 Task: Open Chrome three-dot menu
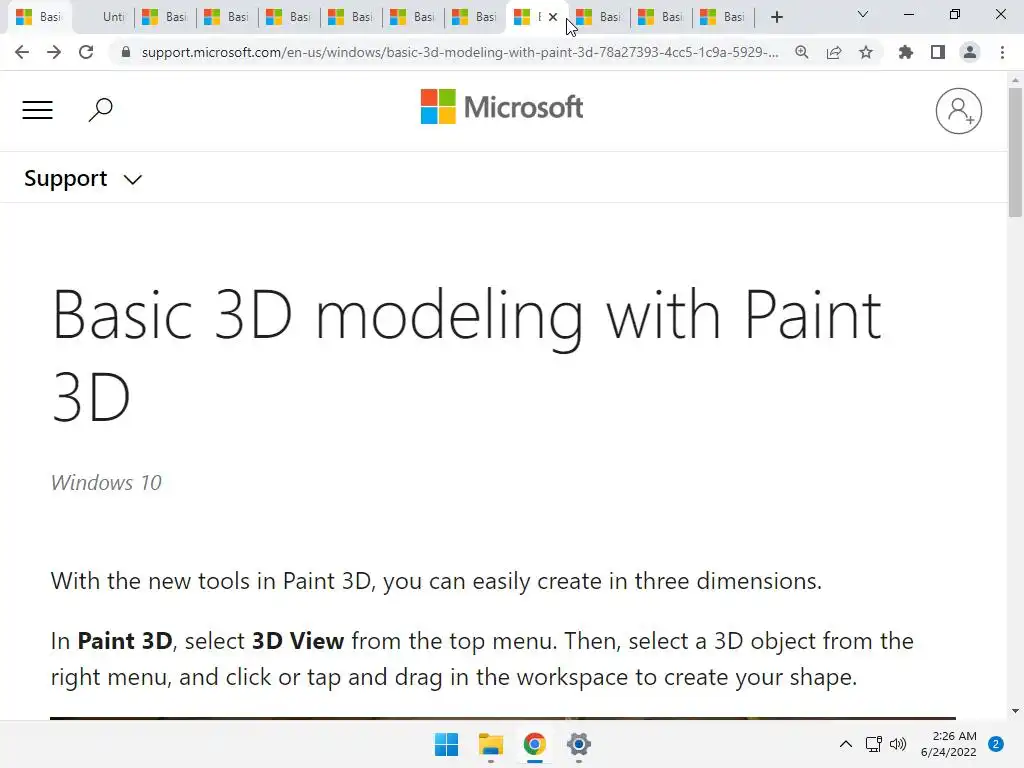(x=1002, y=52)
